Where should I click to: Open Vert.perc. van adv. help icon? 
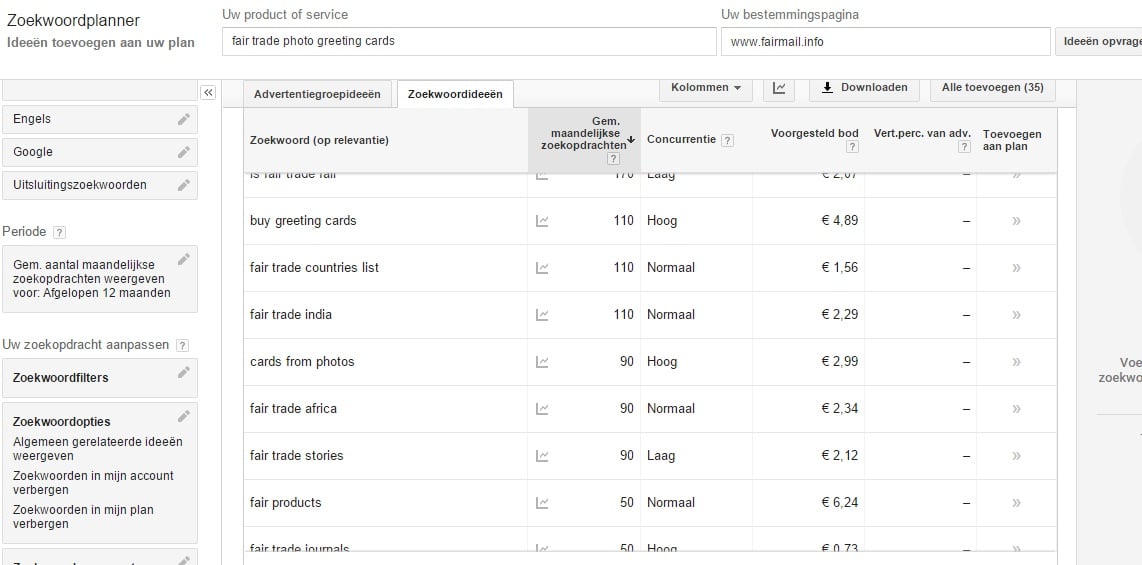point(964,147)
